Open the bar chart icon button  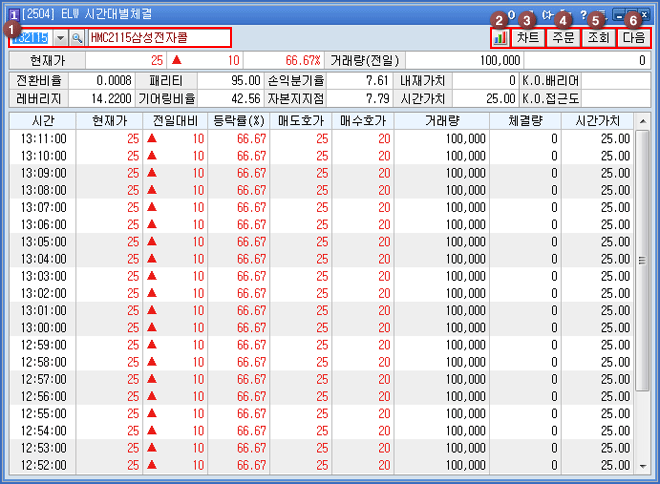coord(499,37)
